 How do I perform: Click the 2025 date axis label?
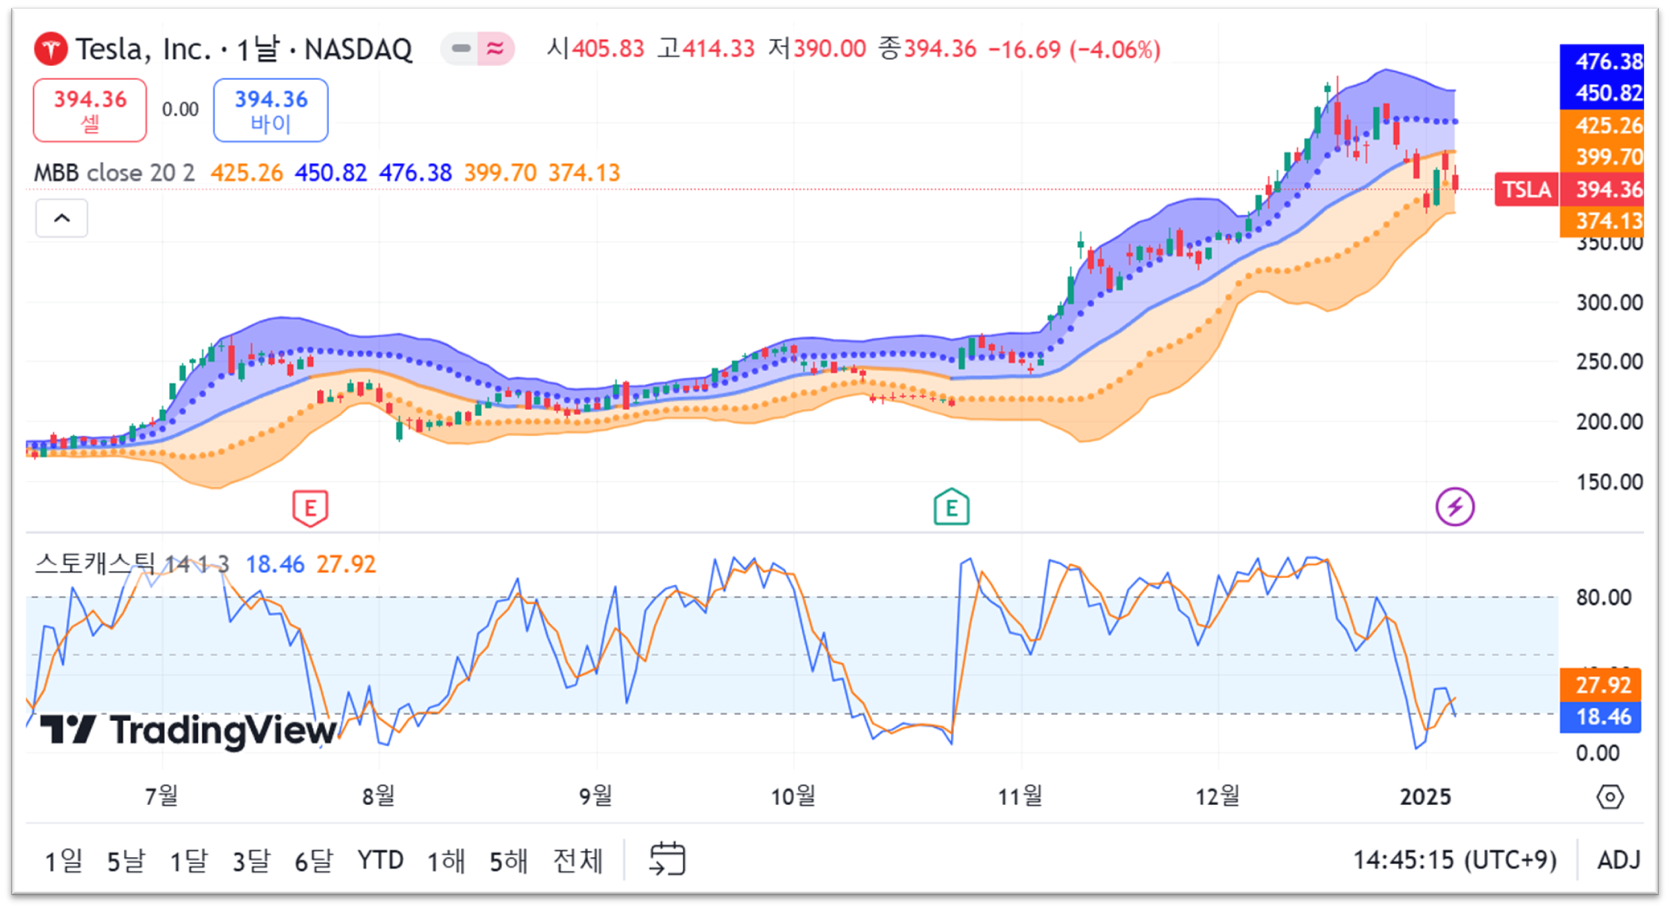[x=1425, y=797]
